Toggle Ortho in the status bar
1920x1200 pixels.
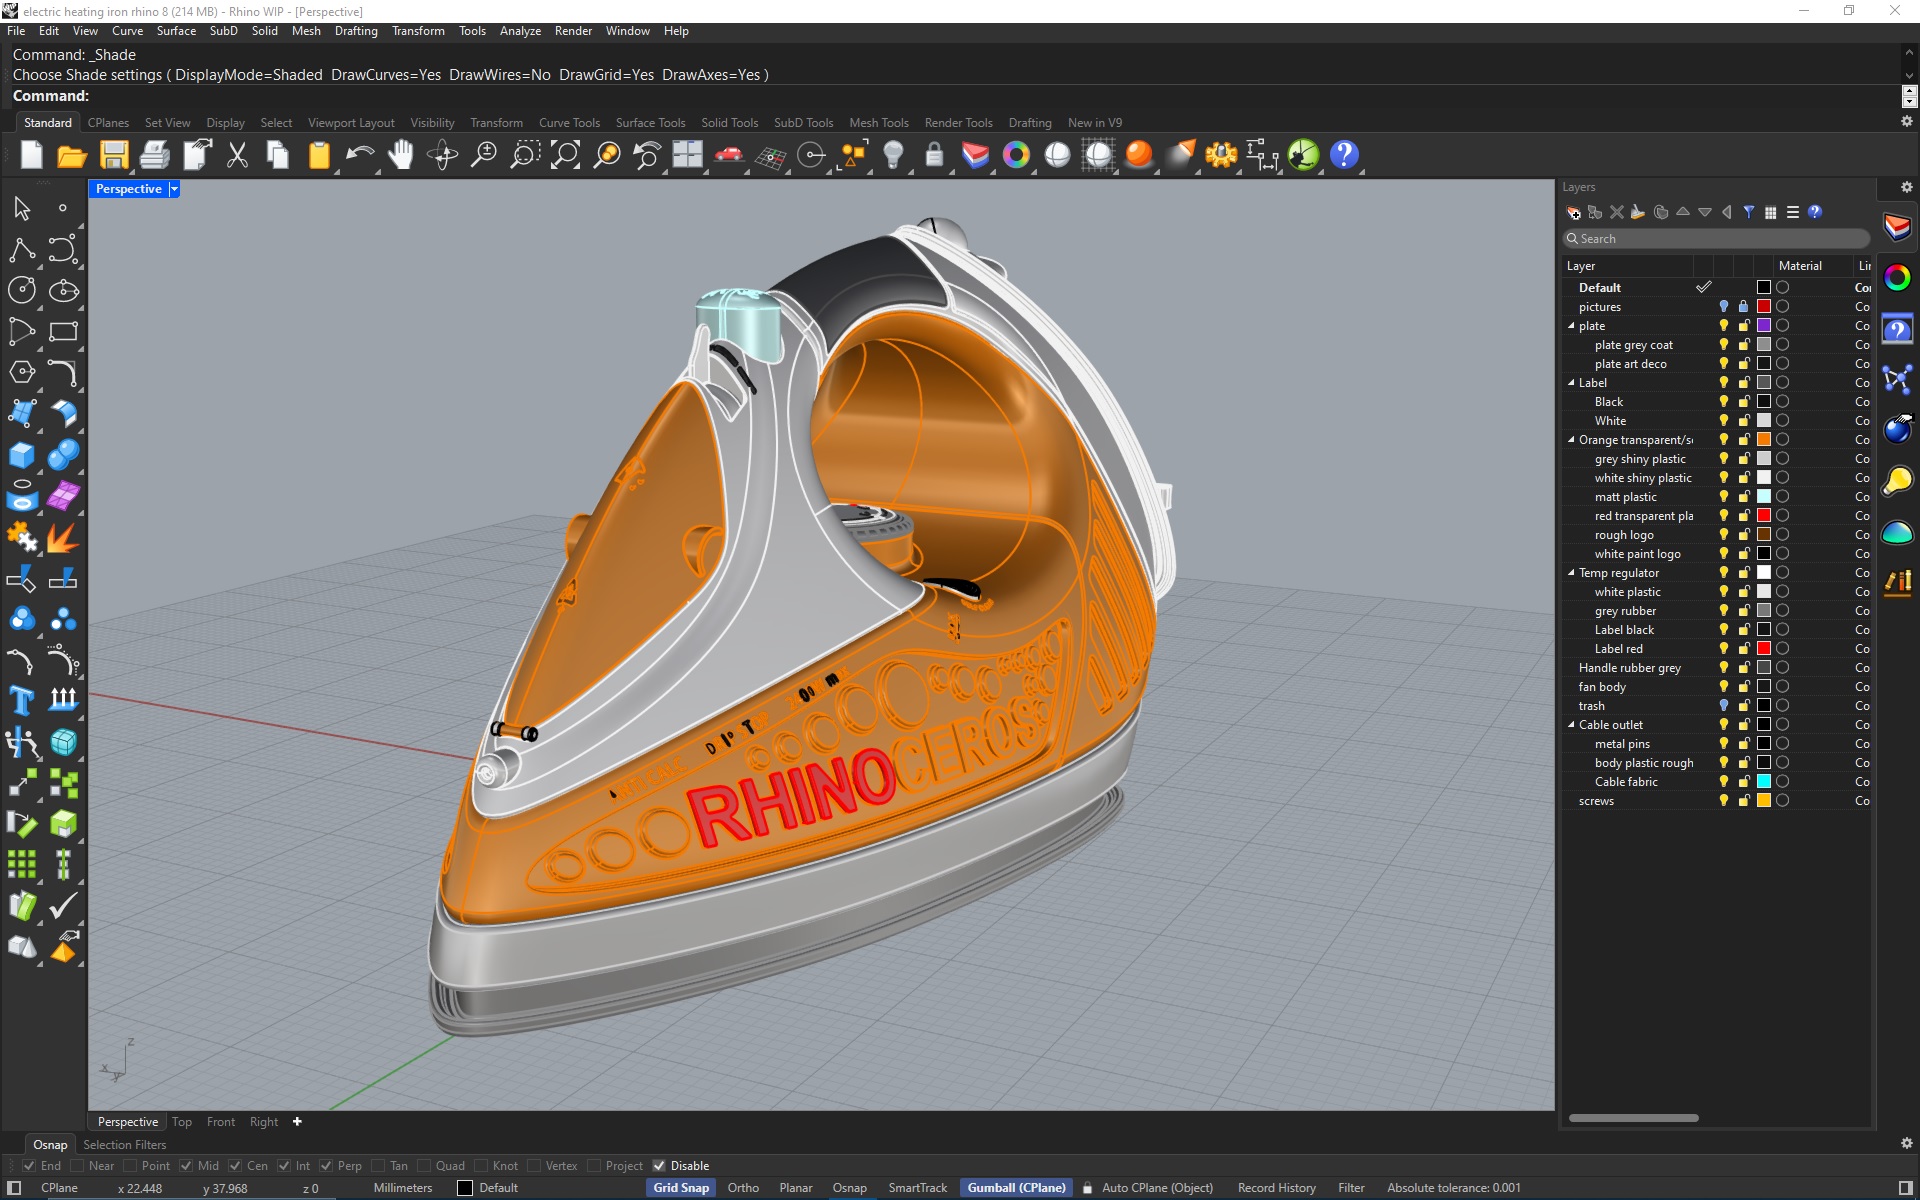tap(743, 1188)
